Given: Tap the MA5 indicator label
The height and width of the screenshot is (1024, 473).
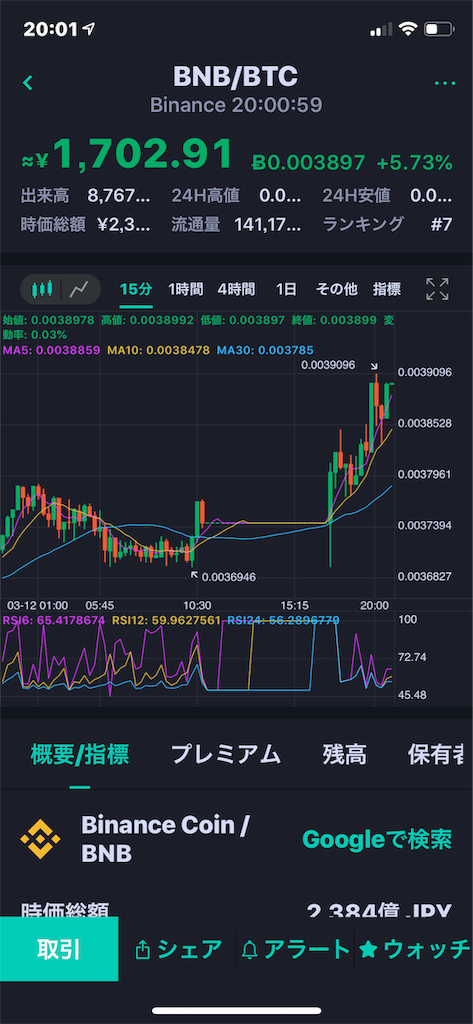Looking at the screenshot, I should tap(52, 350).
